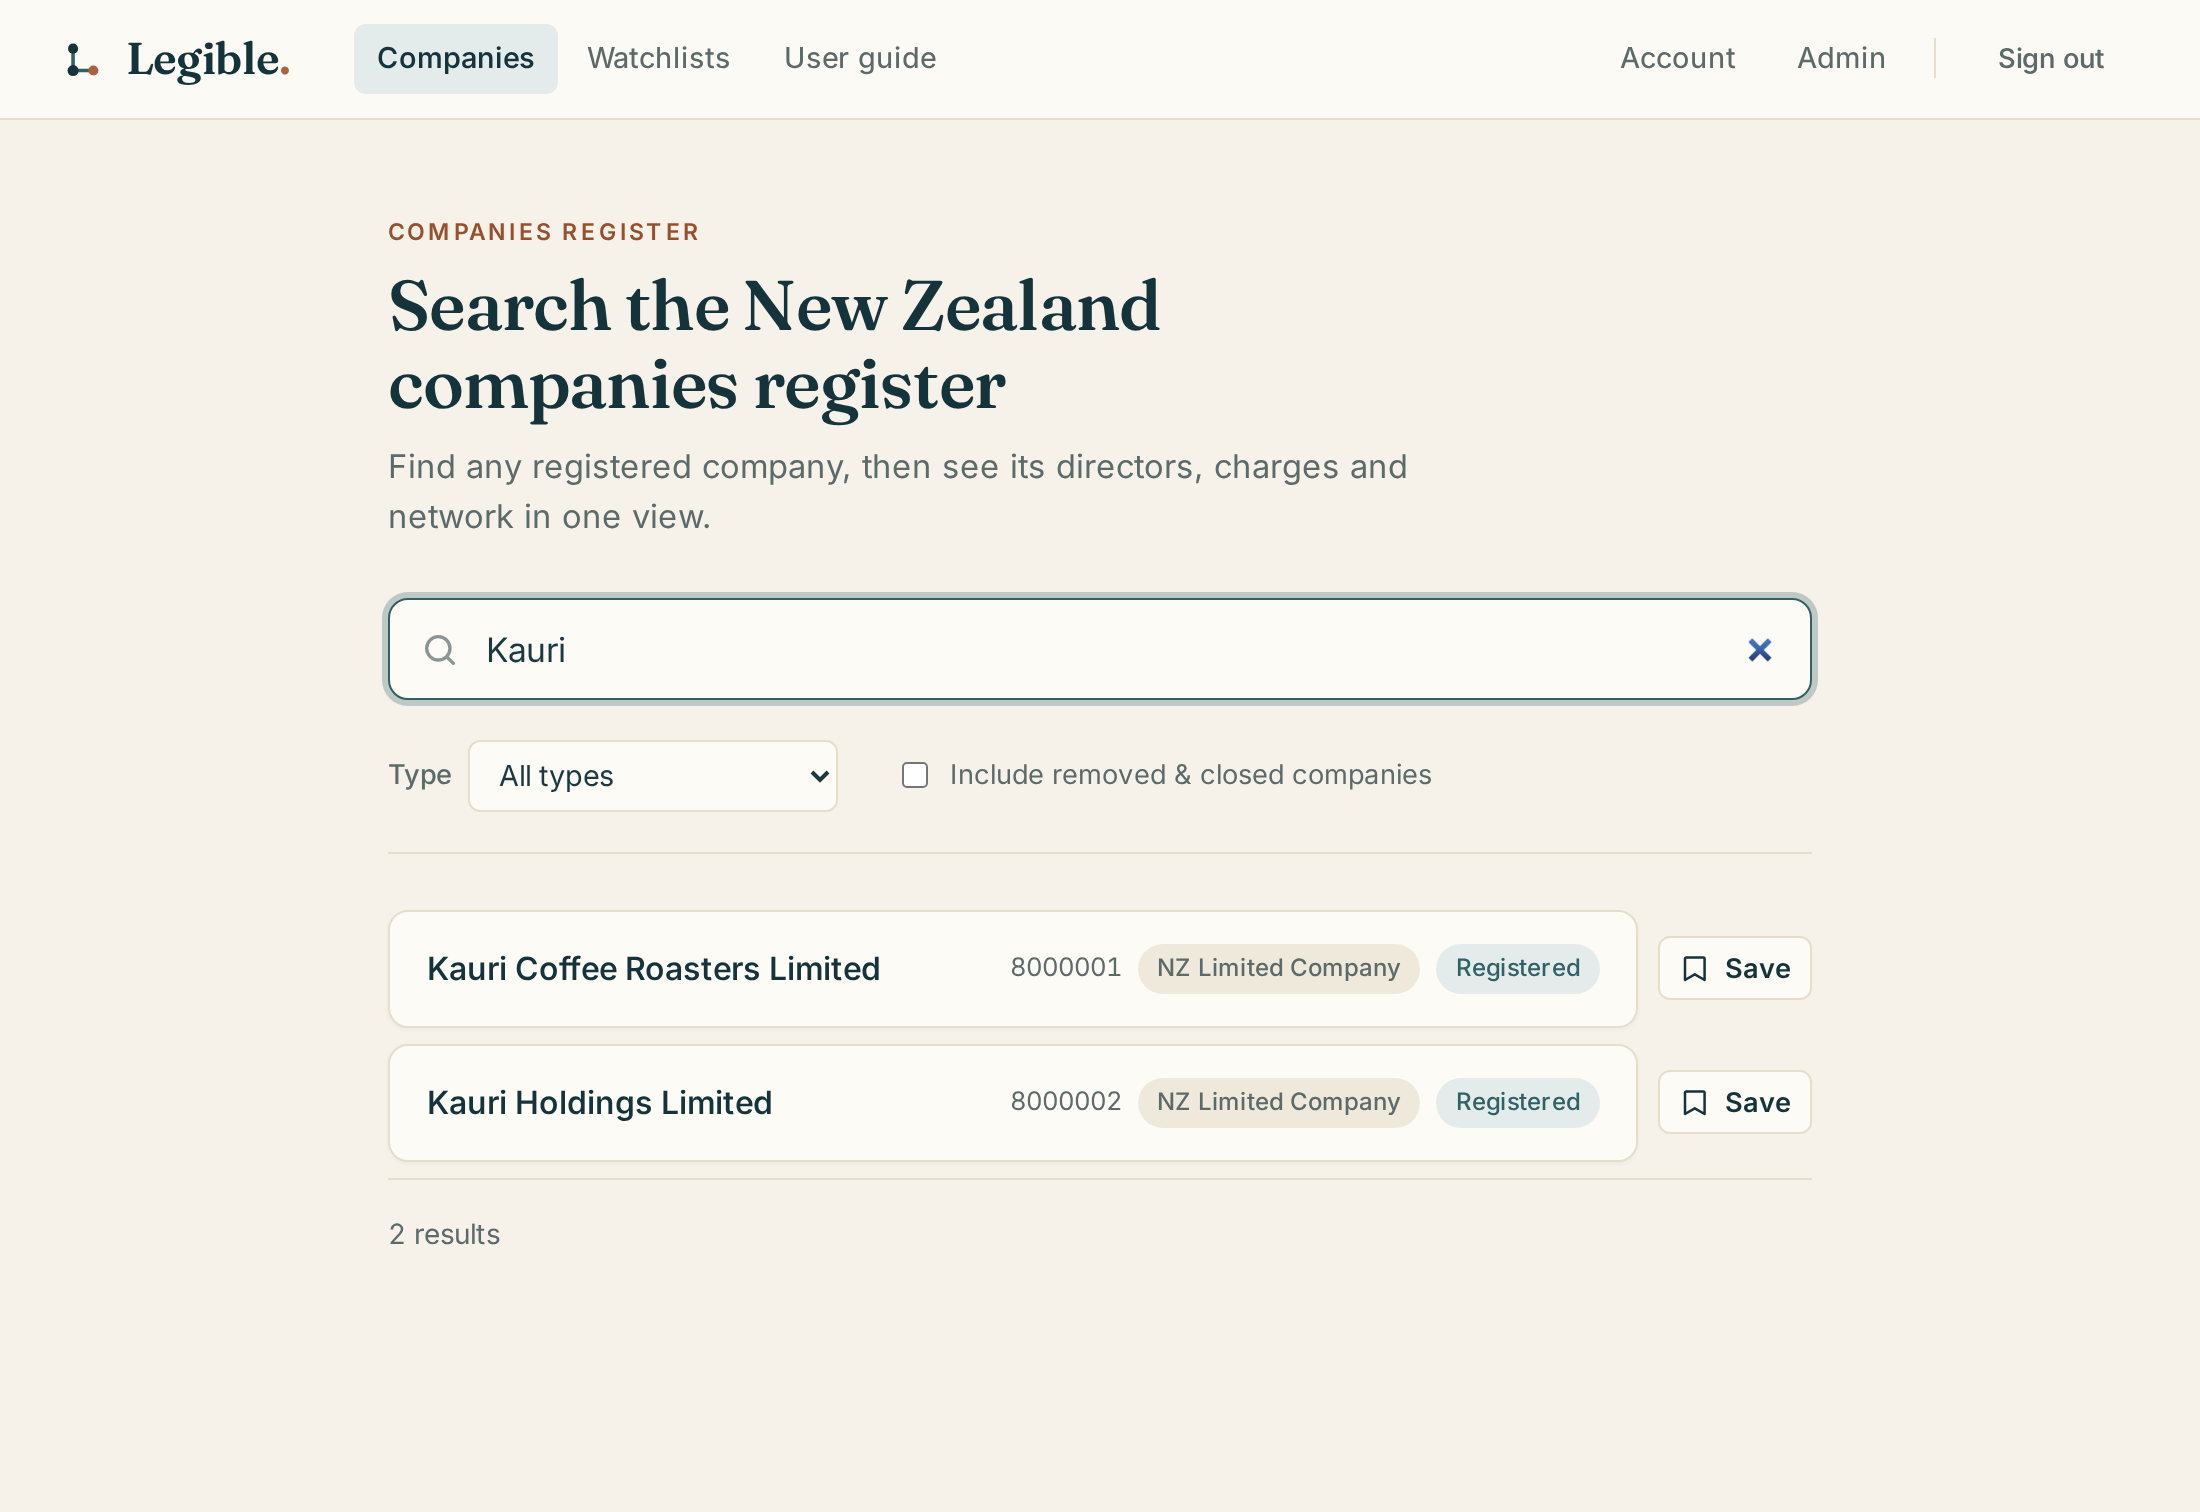Viewport: 2200px width, 1512px height.
Task: Open Kauri Holdings Limited result
Action: 1013,1102
